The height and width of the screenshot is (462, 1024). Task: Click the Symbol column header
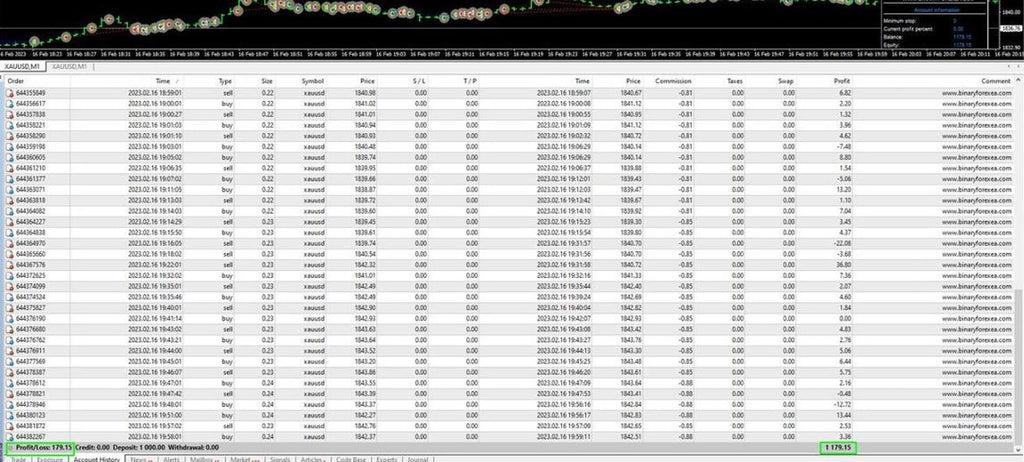coord(312,80)
